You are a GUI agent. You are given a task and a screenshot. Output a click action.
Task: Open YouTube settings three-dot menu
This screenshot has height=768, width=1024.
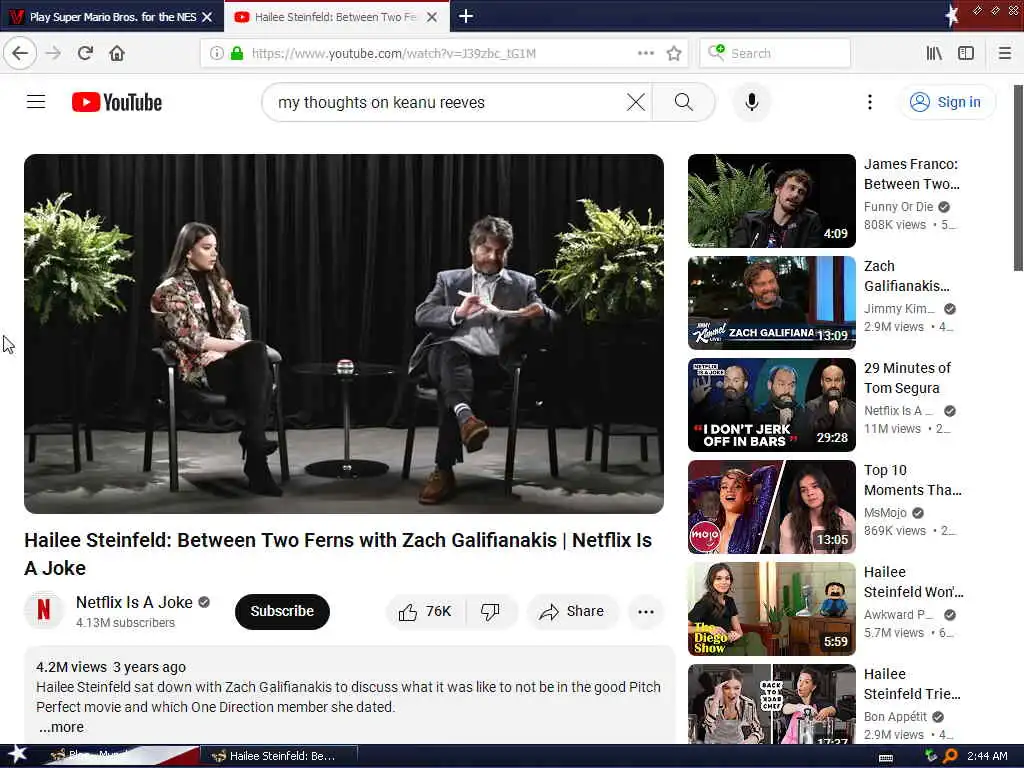tap(869, 102)
